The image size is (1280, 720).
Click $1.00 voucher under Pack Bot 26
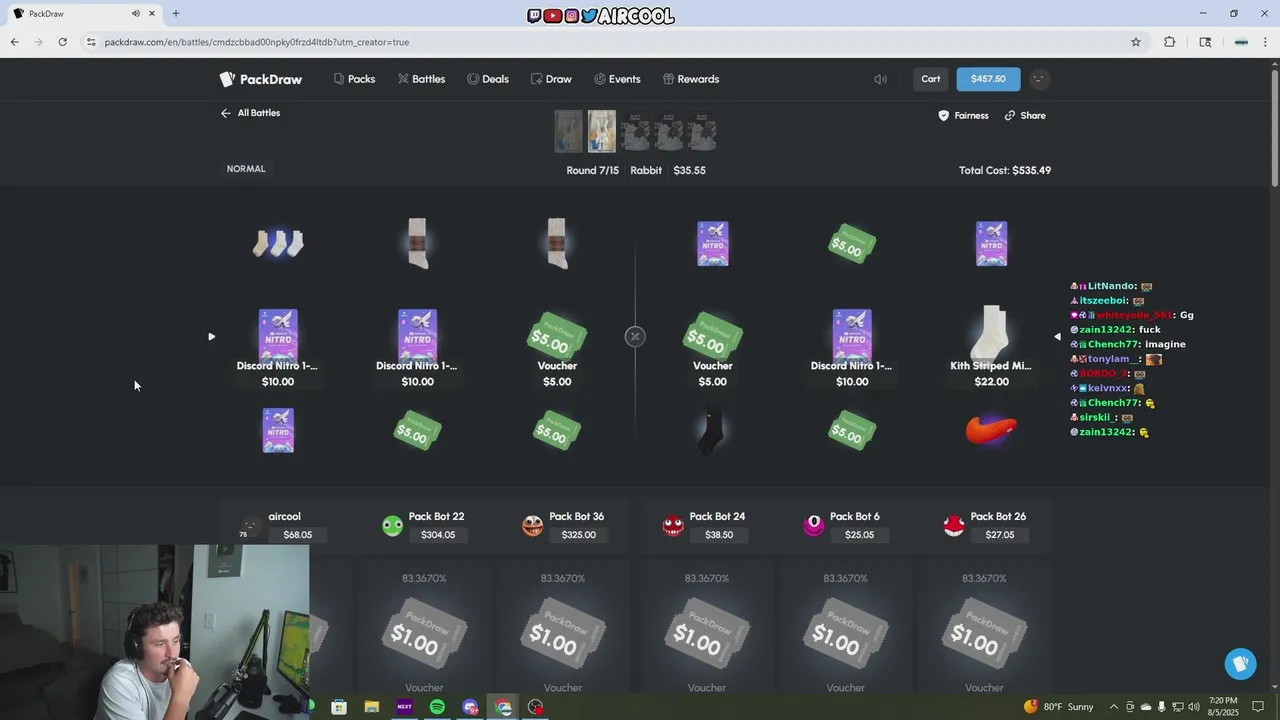click(984, 634)
